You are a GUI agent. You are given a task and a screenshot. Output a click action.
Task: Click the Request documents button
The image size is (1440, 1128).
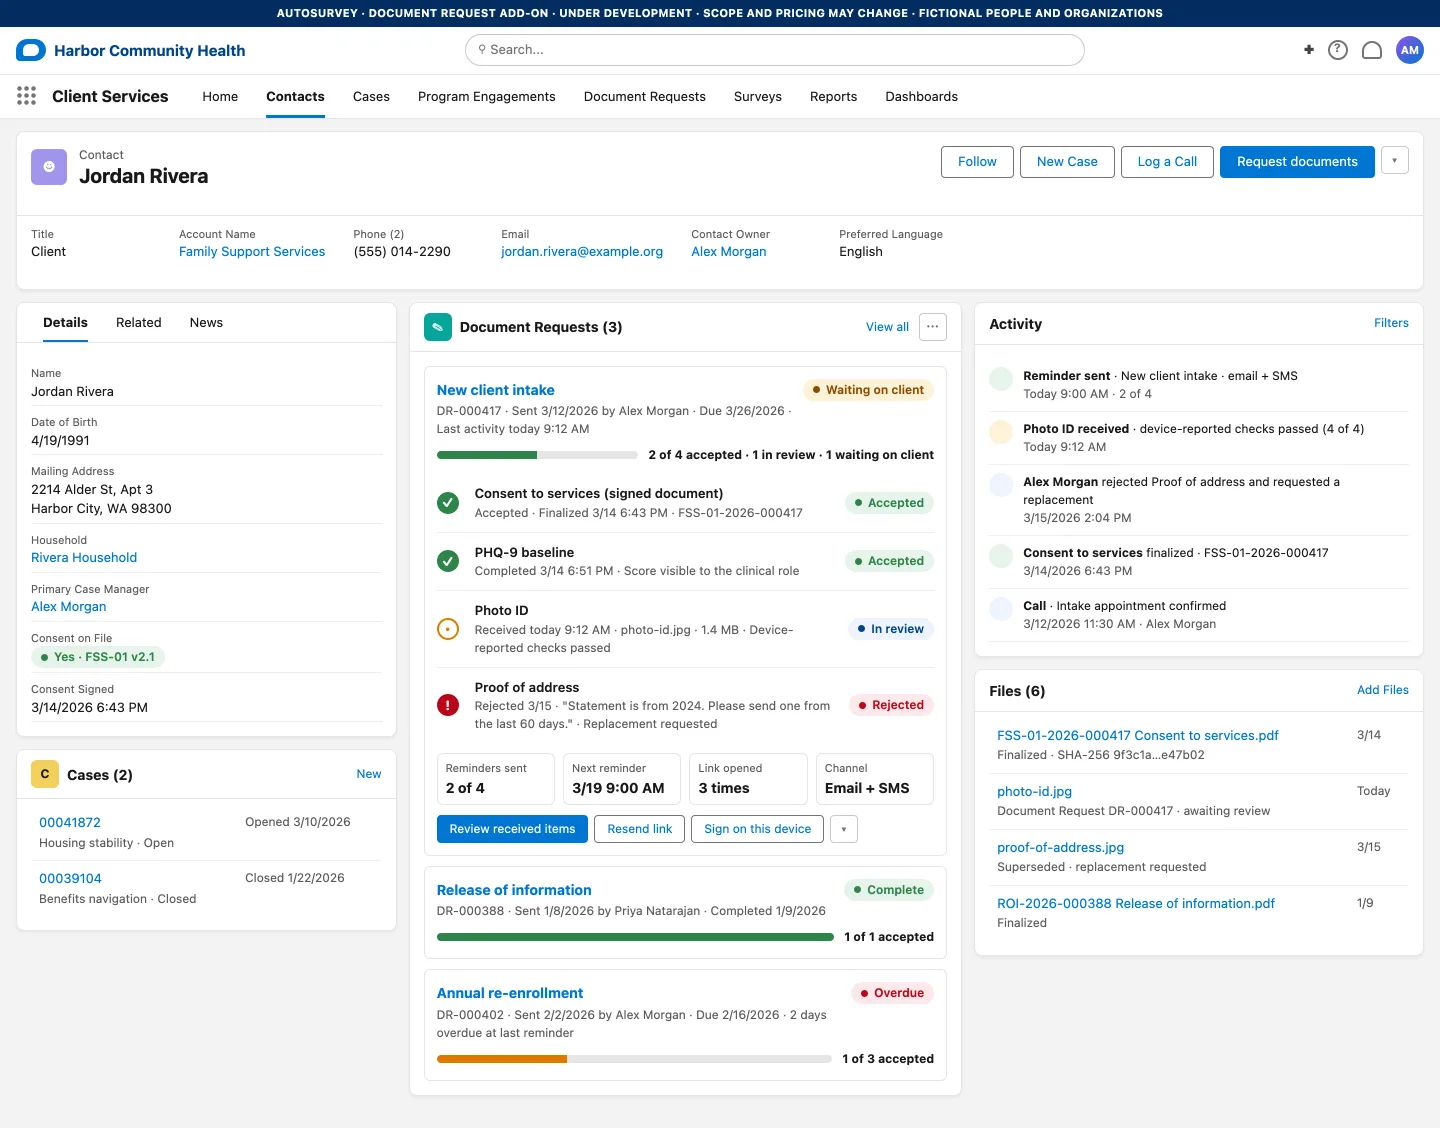coord(1297,162)
